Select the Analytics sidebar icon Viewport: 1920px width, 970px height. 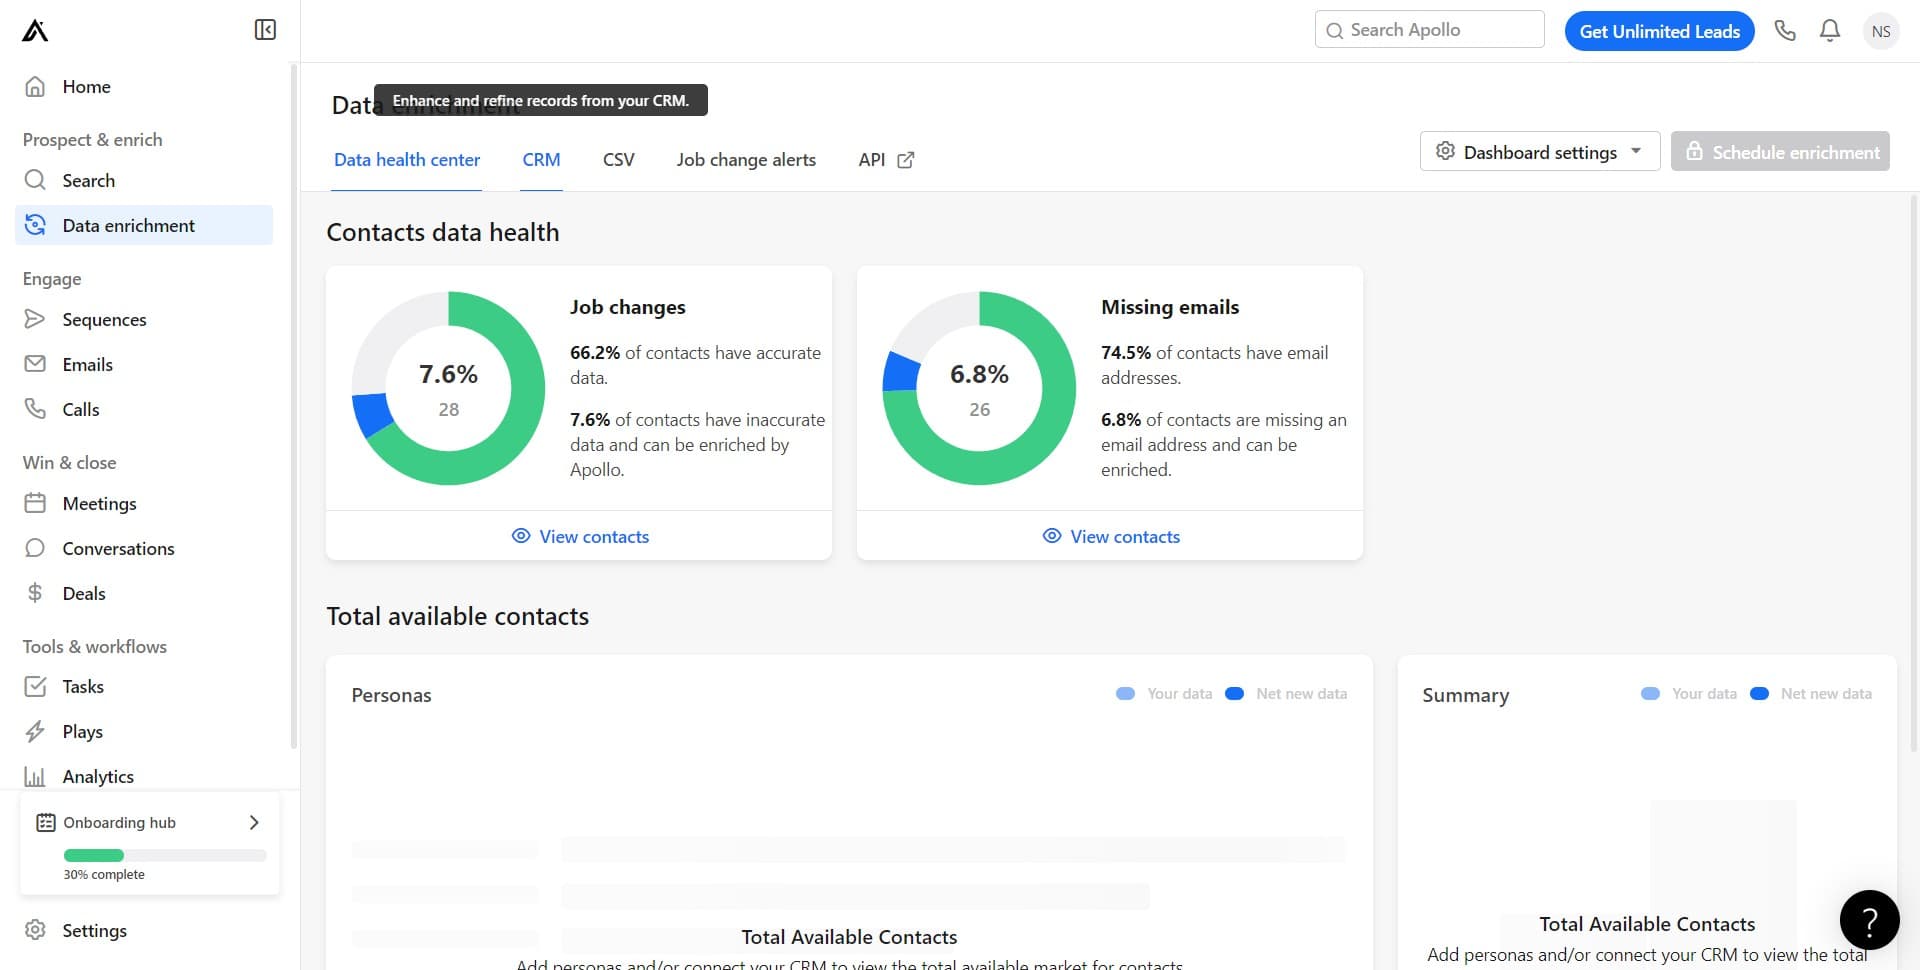tap(35, 776)
